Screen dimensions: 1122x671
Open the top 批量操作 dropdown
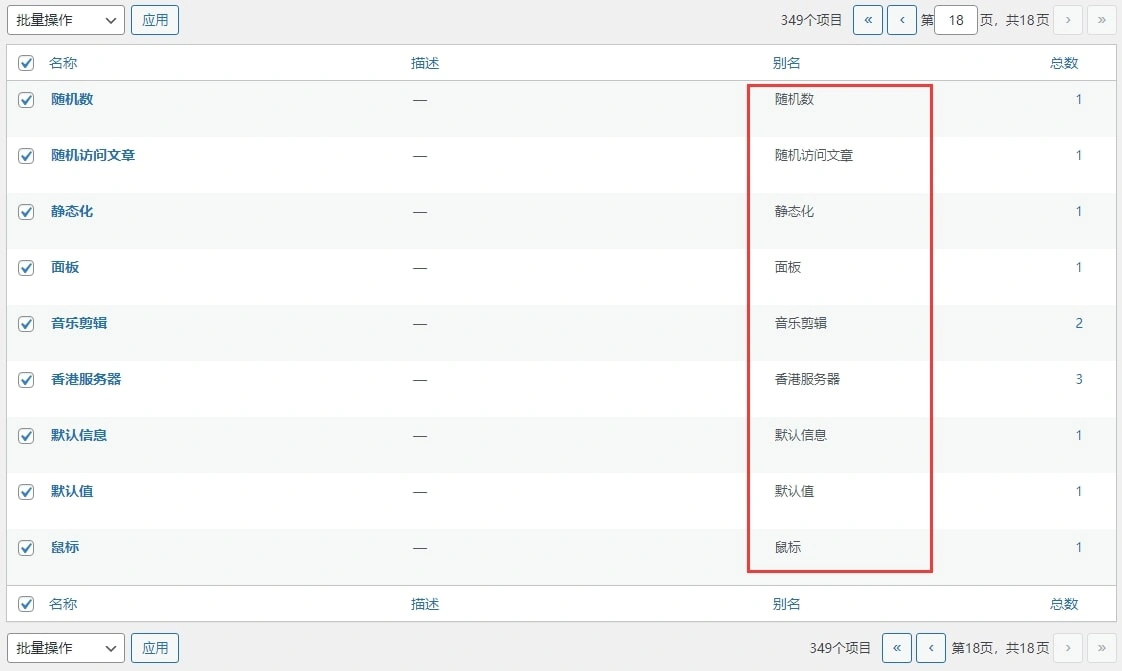[66, 20]
